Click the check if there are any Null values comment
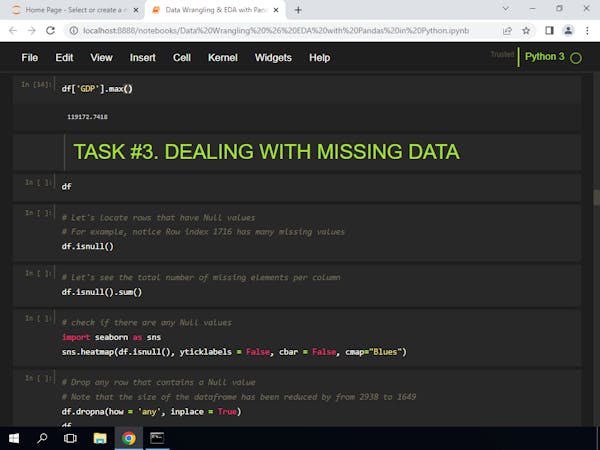 point(147,323)
